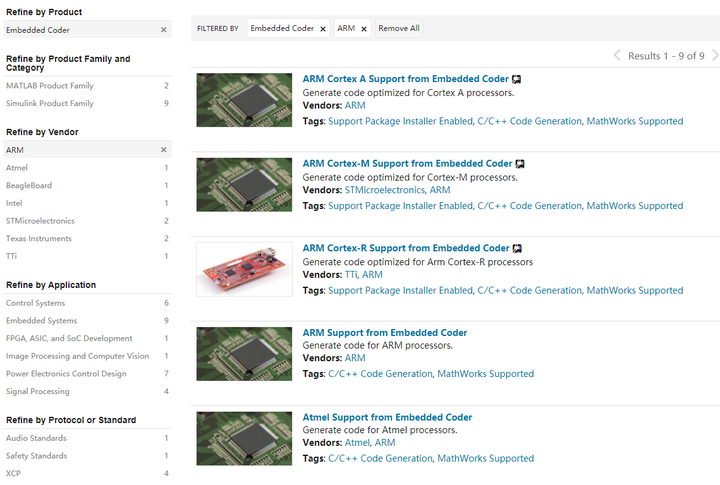This screenshot has height=485, width=720.
Task: Click Atmel vendor link in Atmel Support result
Action: 357,442
